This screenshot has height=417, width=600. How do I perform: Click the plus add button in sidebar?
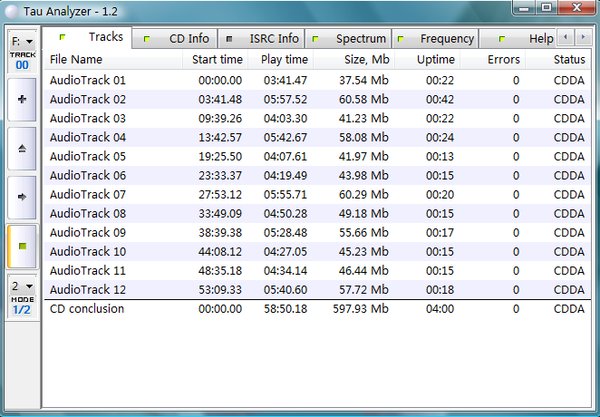pyautogui.click(x=22, y=99)
